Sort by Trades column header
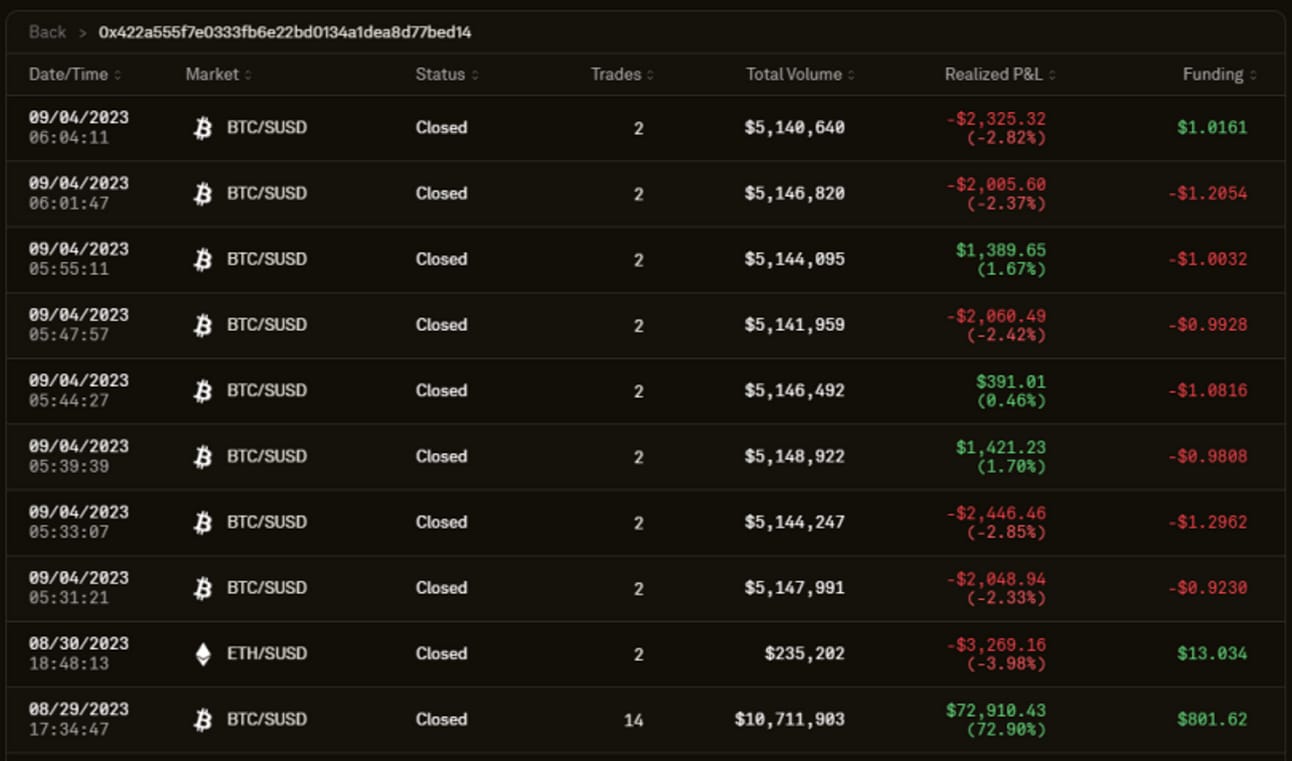 622,74
